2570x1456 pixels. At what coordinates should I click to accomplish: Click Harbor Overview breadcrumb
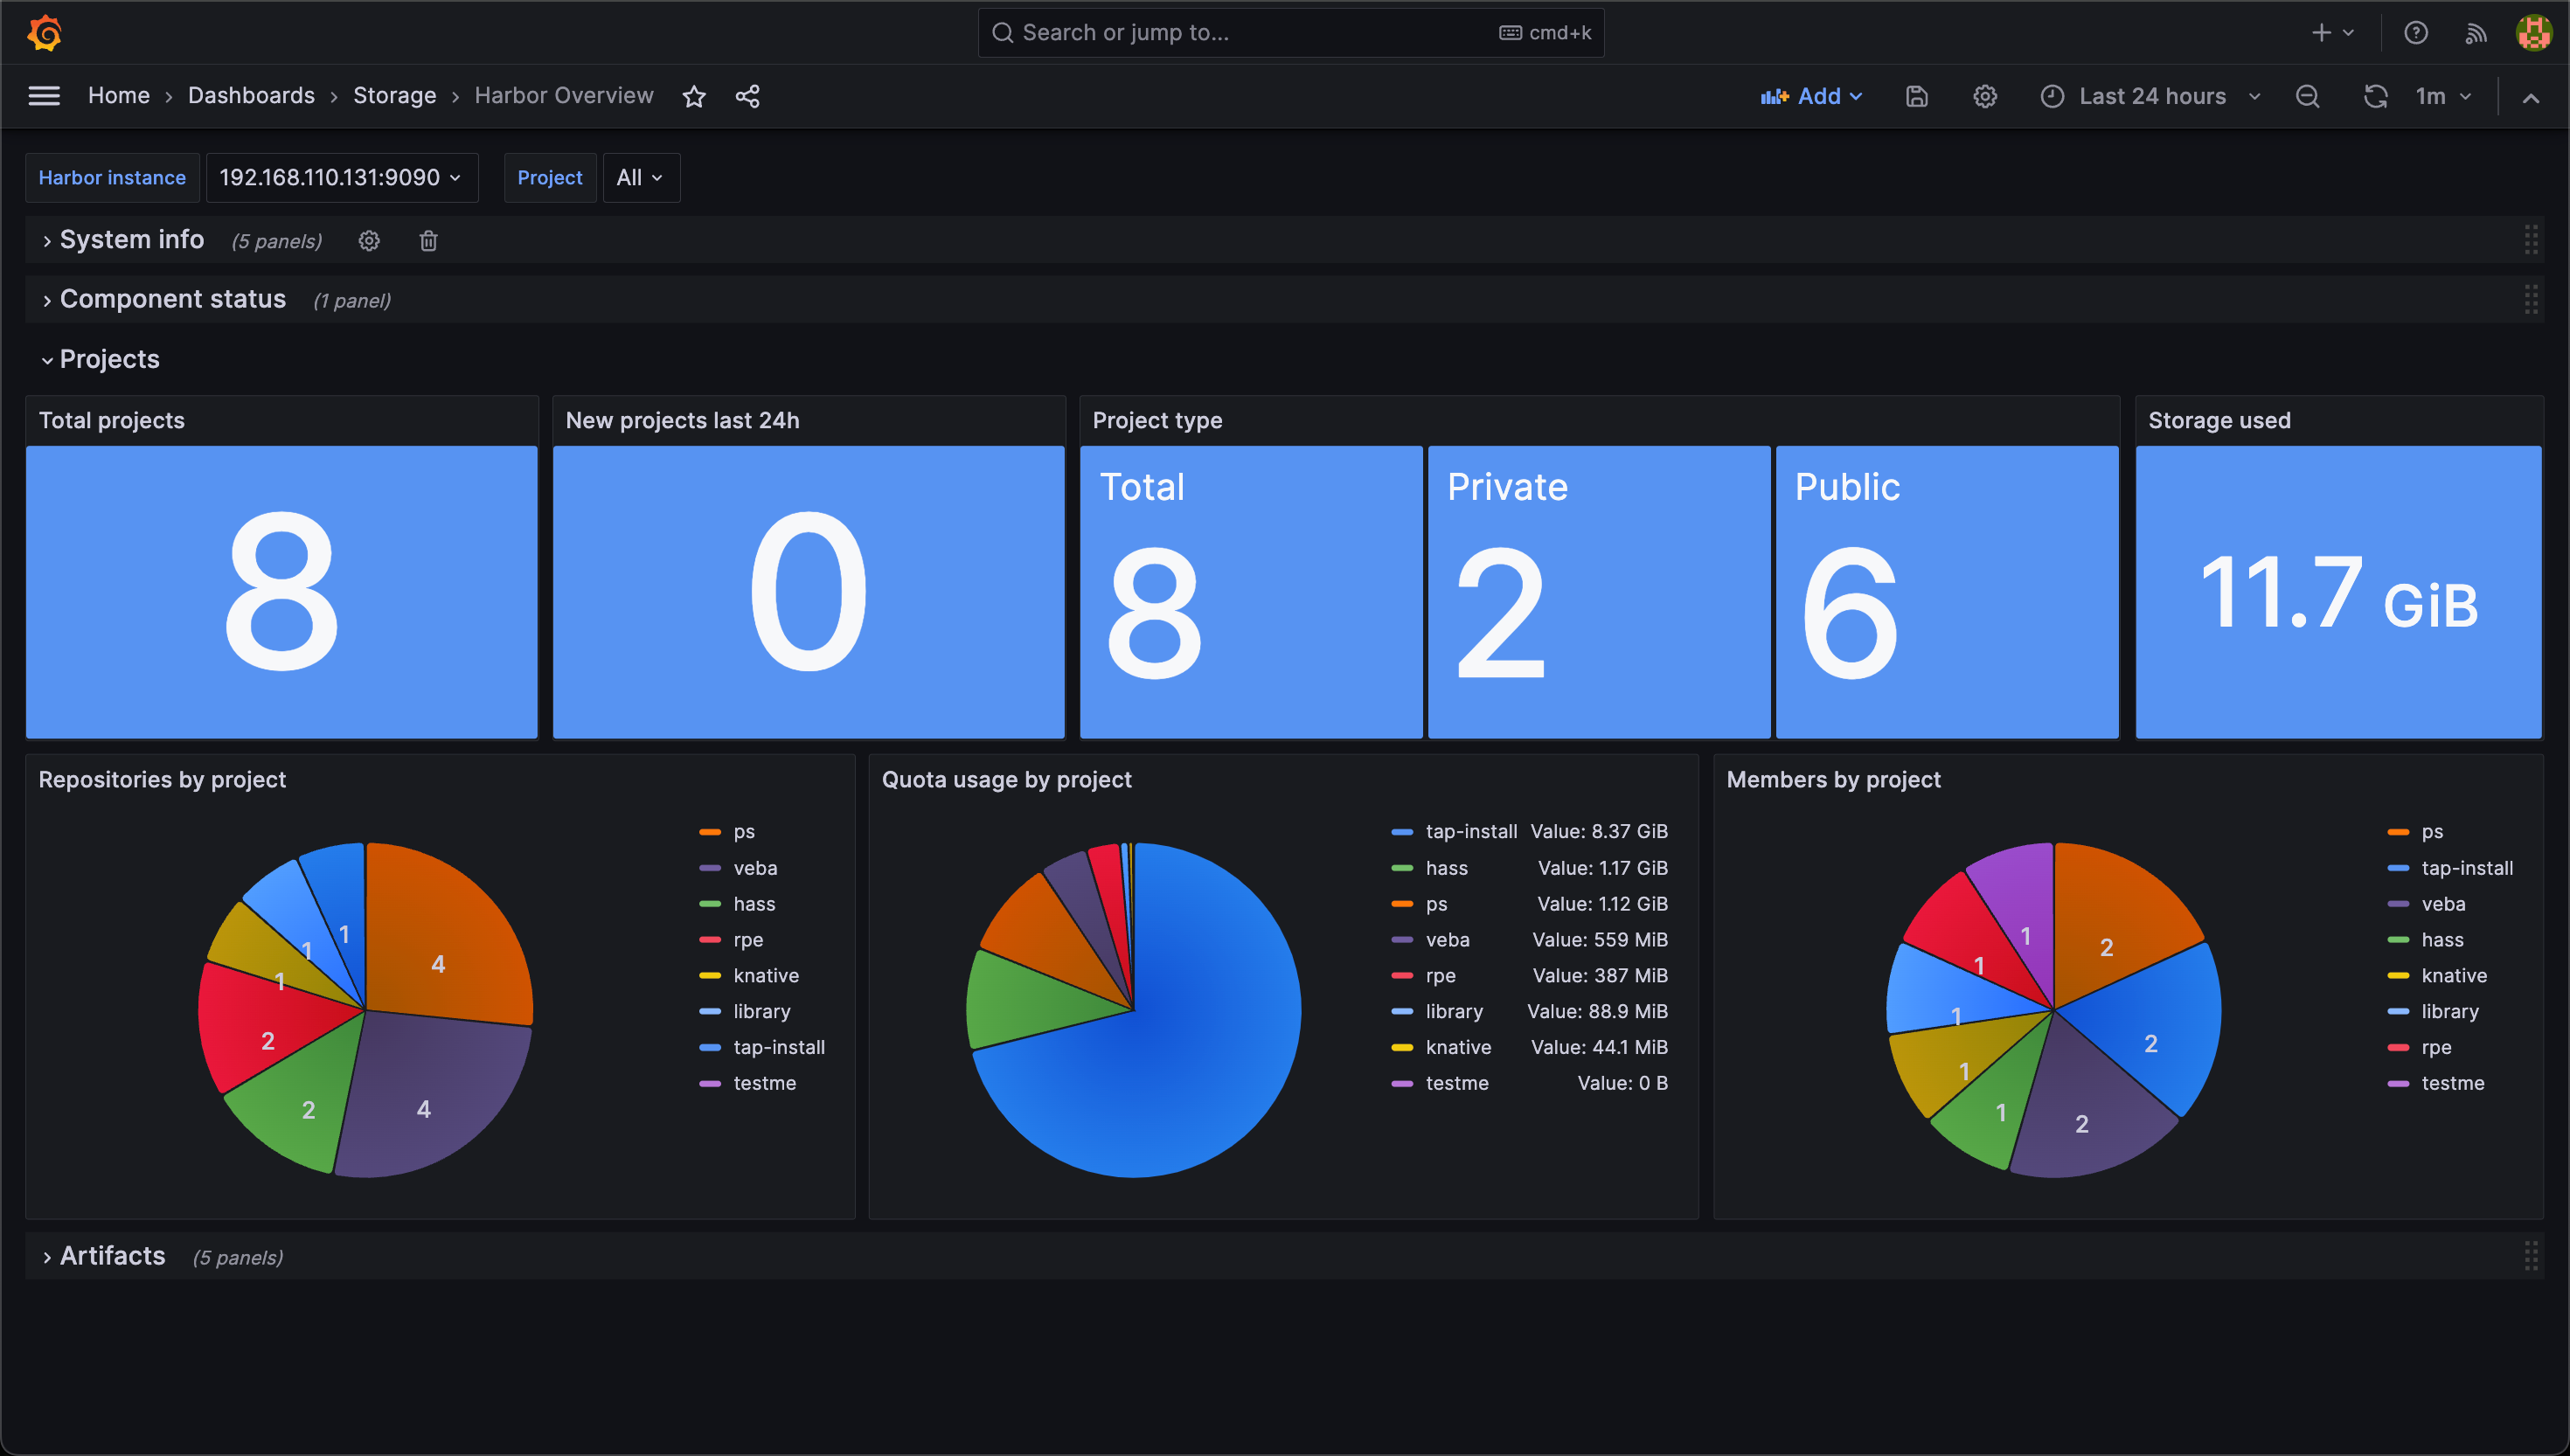coord(564,96)
